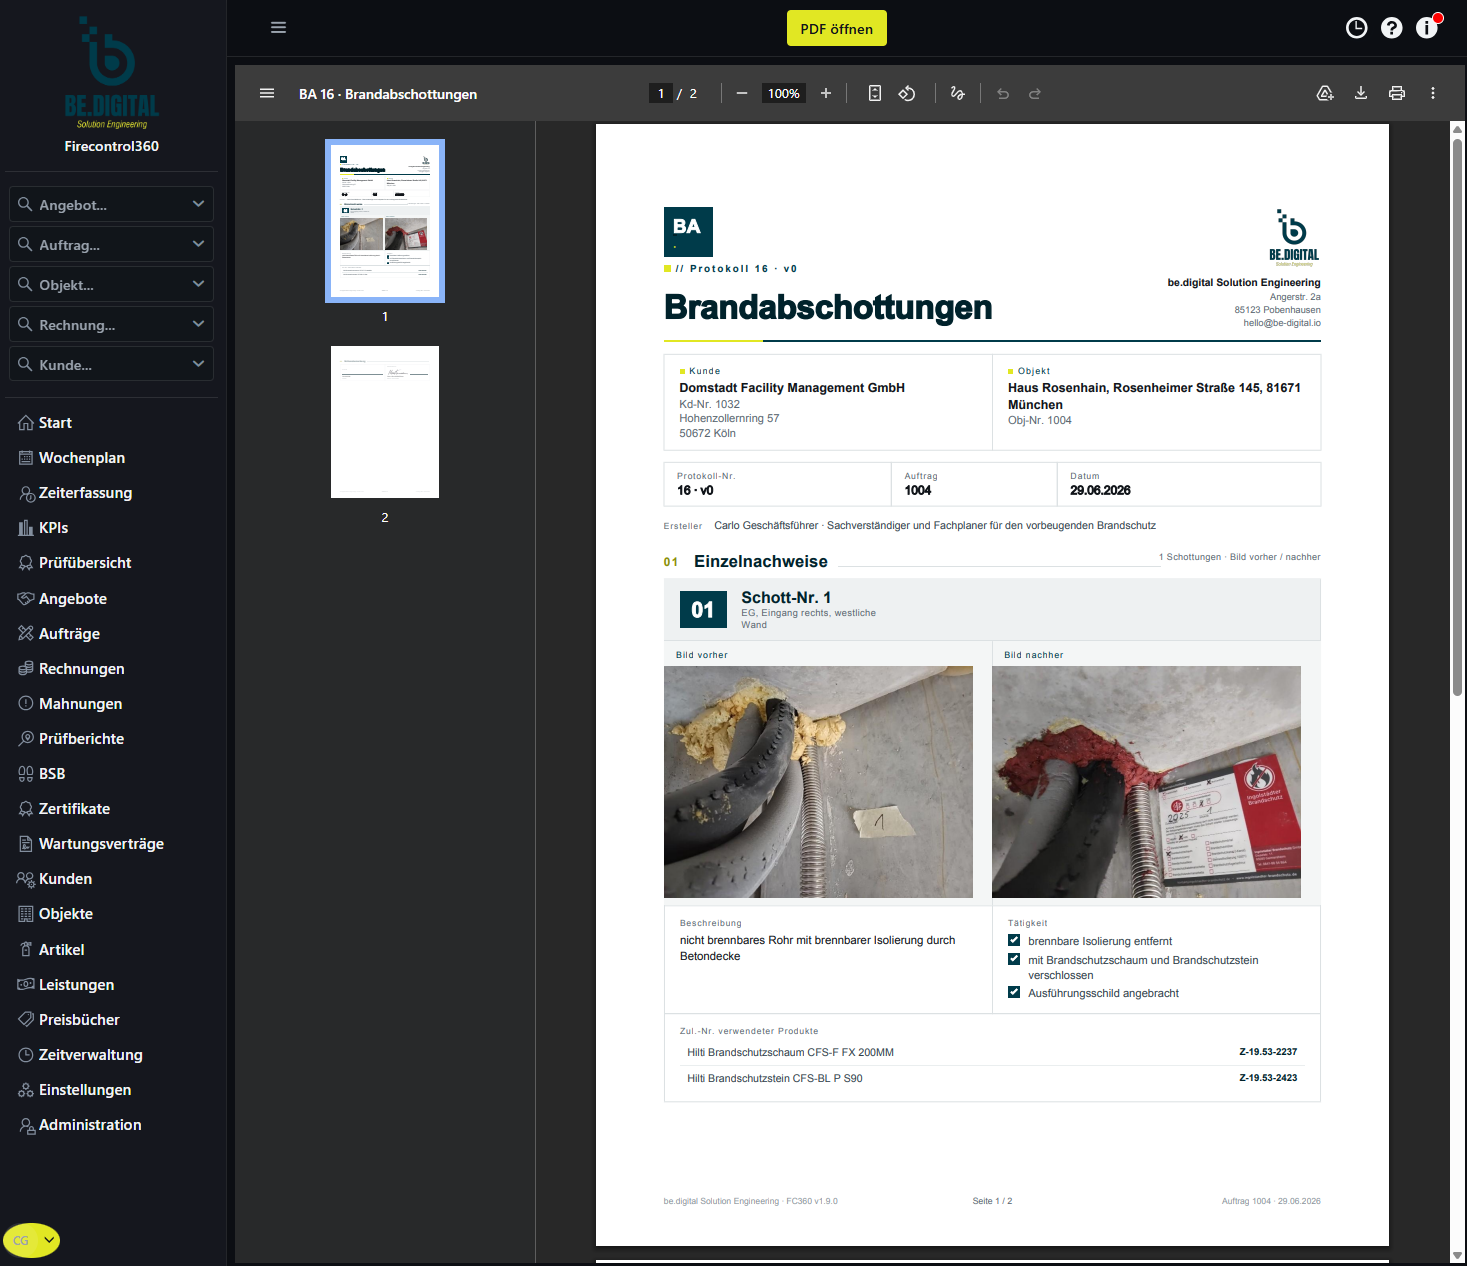Open Wochenplan page

tap(82, 458)
